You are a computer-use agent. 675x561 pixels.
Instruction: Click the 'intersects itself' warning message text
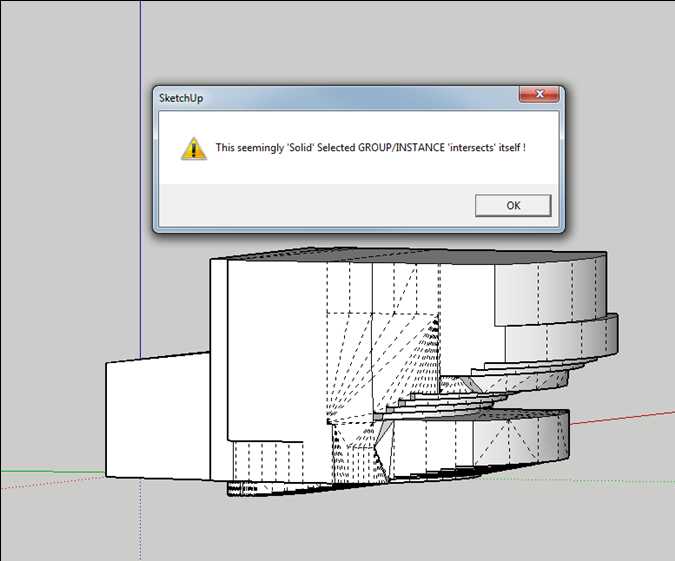click(371, 148)
